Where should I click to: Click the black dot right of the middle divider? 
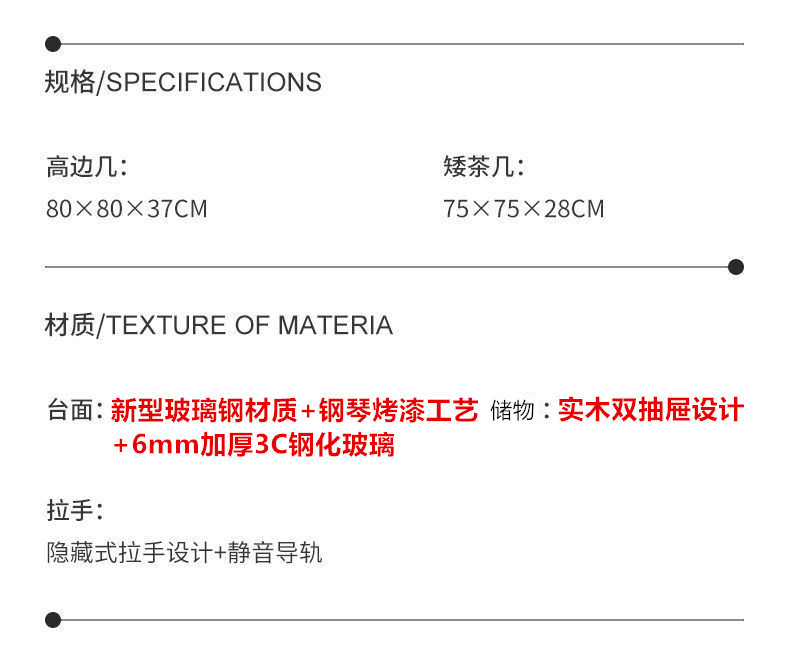[x=736, y=267]
